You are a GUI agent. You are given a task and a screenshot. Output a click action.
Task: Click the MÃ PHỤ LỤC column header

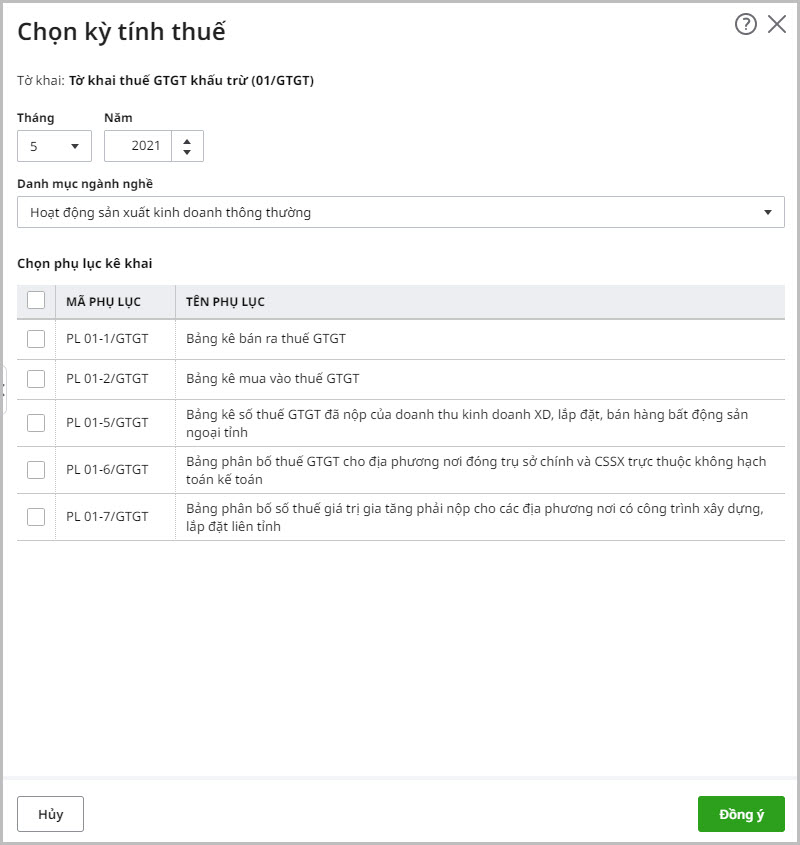coord(103,302)
